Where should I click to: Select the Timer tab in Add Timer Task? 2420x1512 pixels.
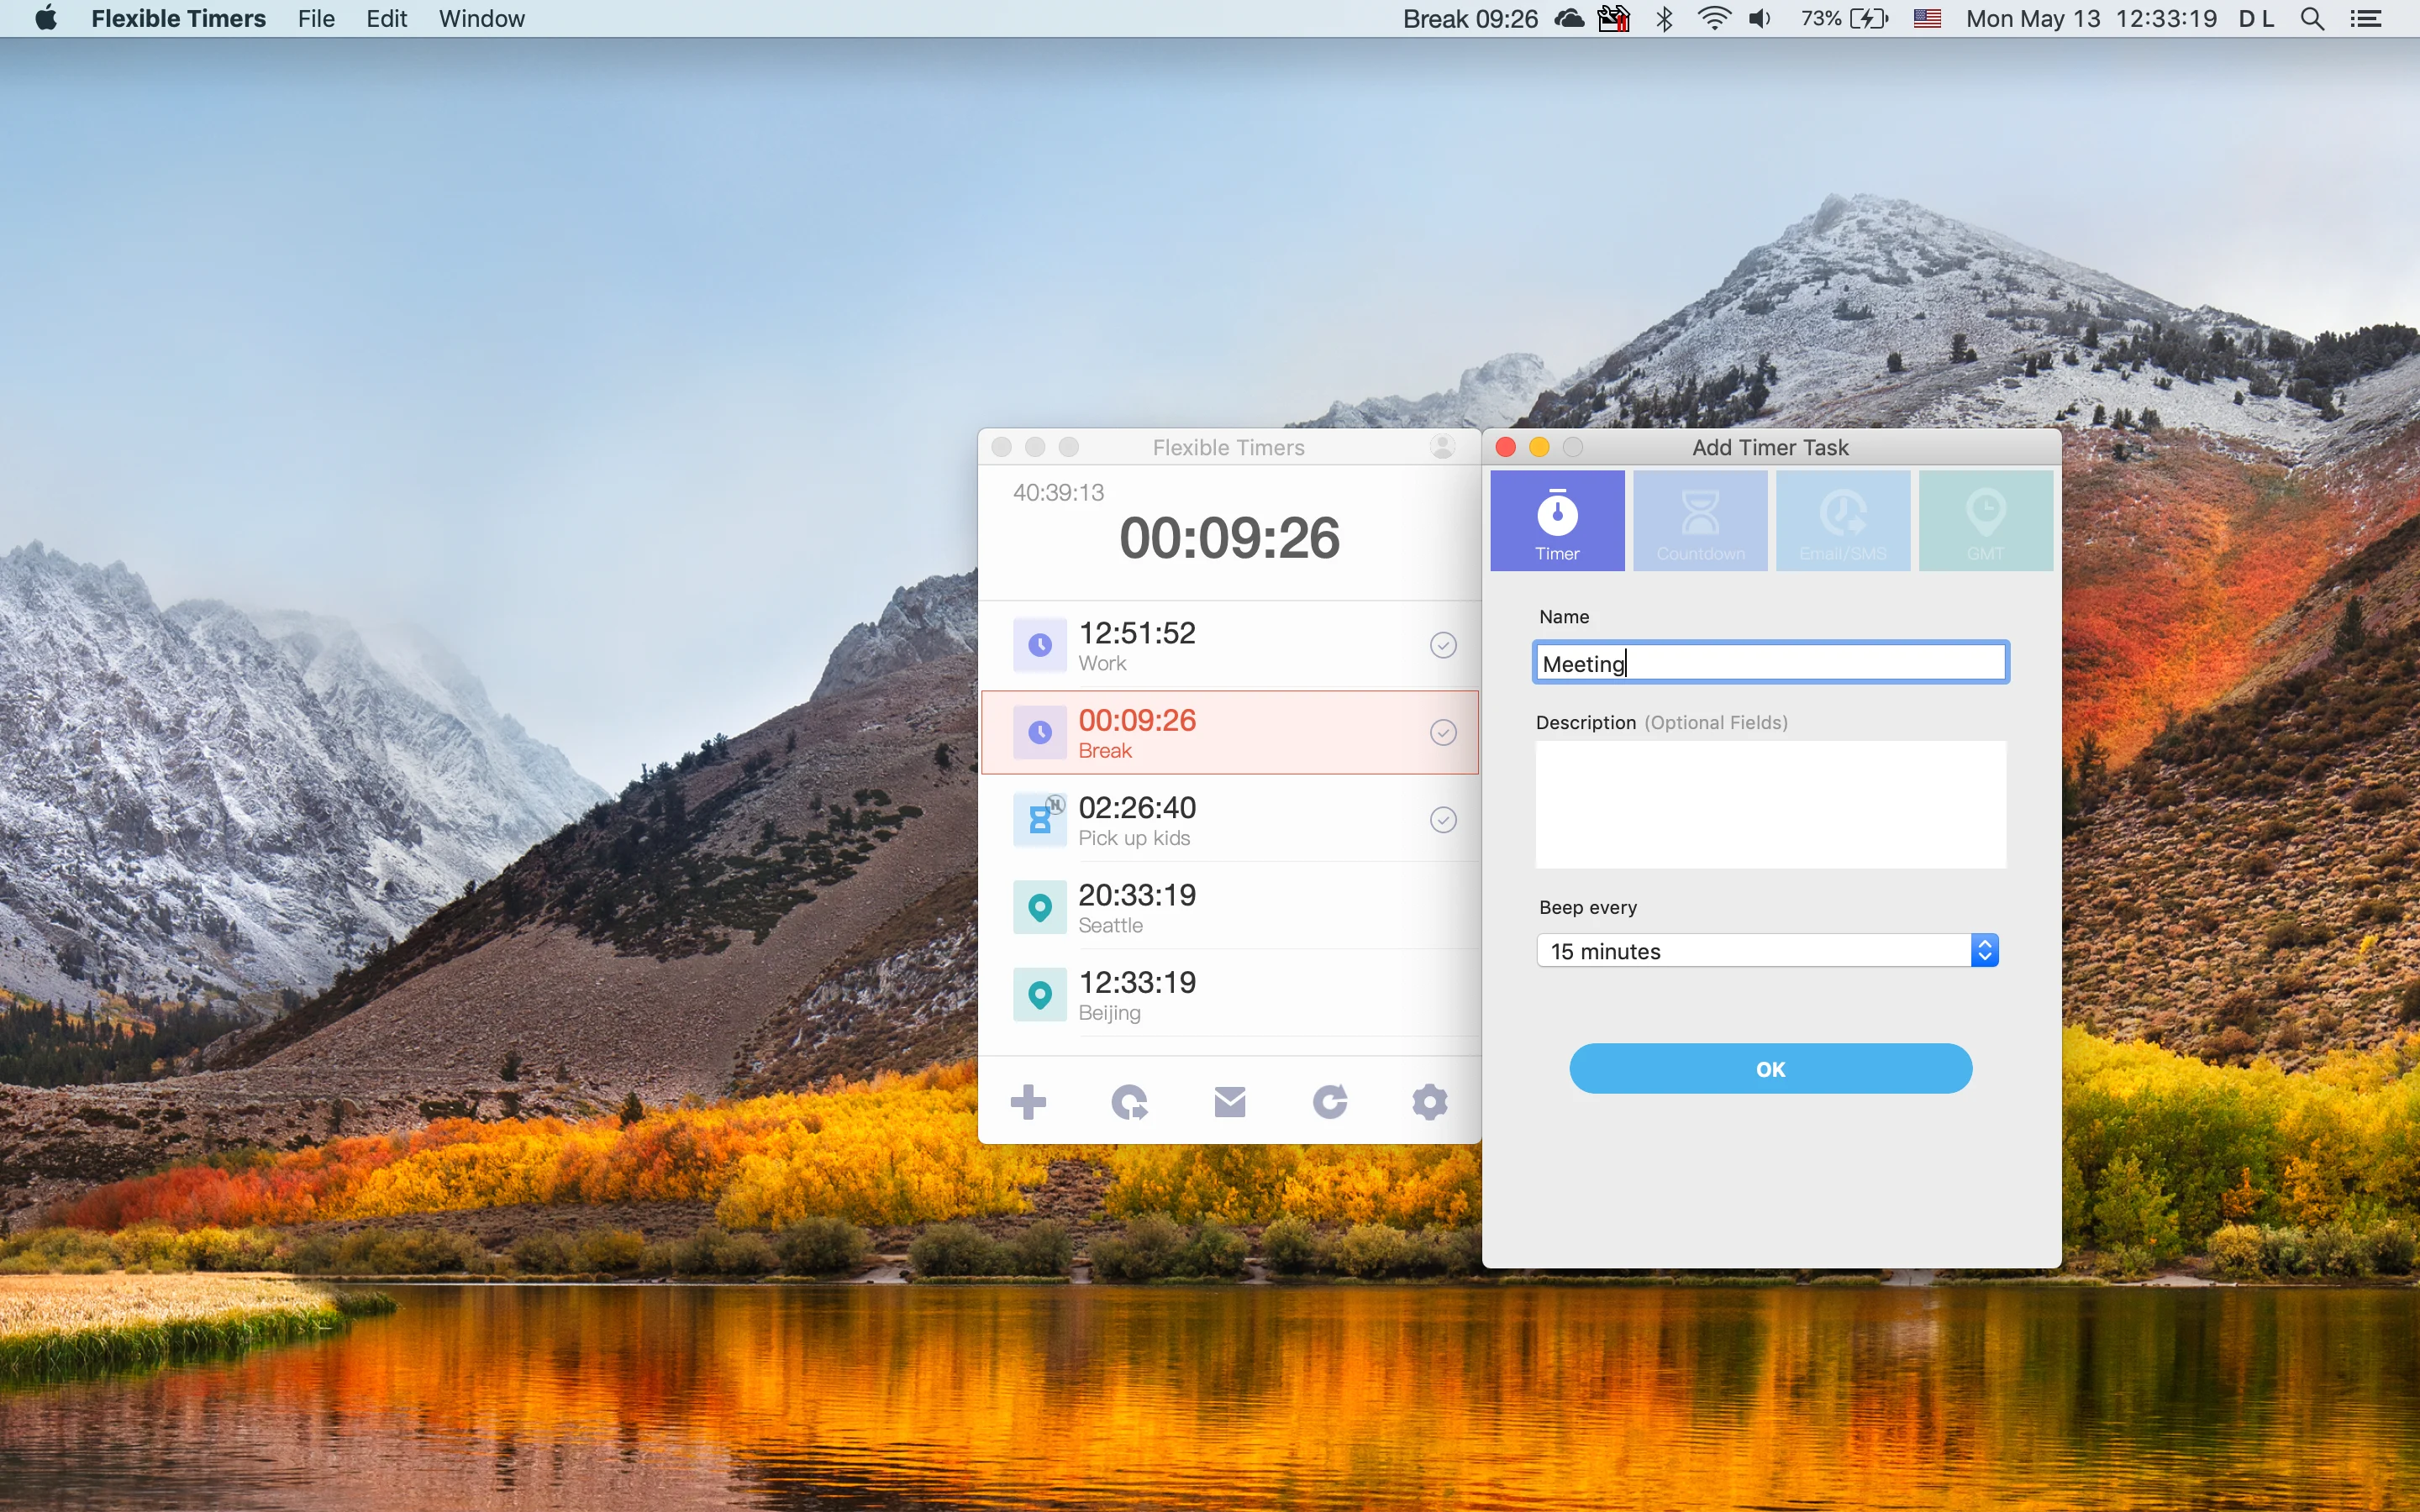(1557, 521)
